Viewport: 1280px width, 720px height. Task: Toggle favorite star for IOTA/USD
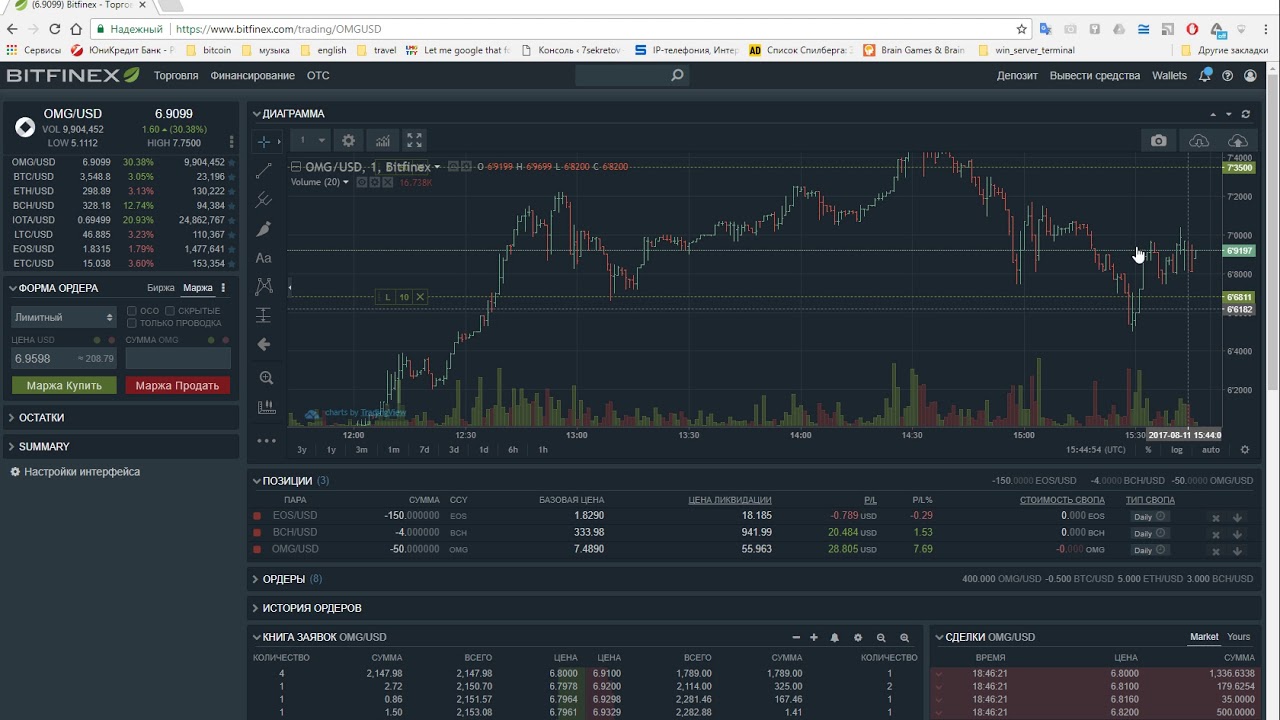(x=232, y=220)
